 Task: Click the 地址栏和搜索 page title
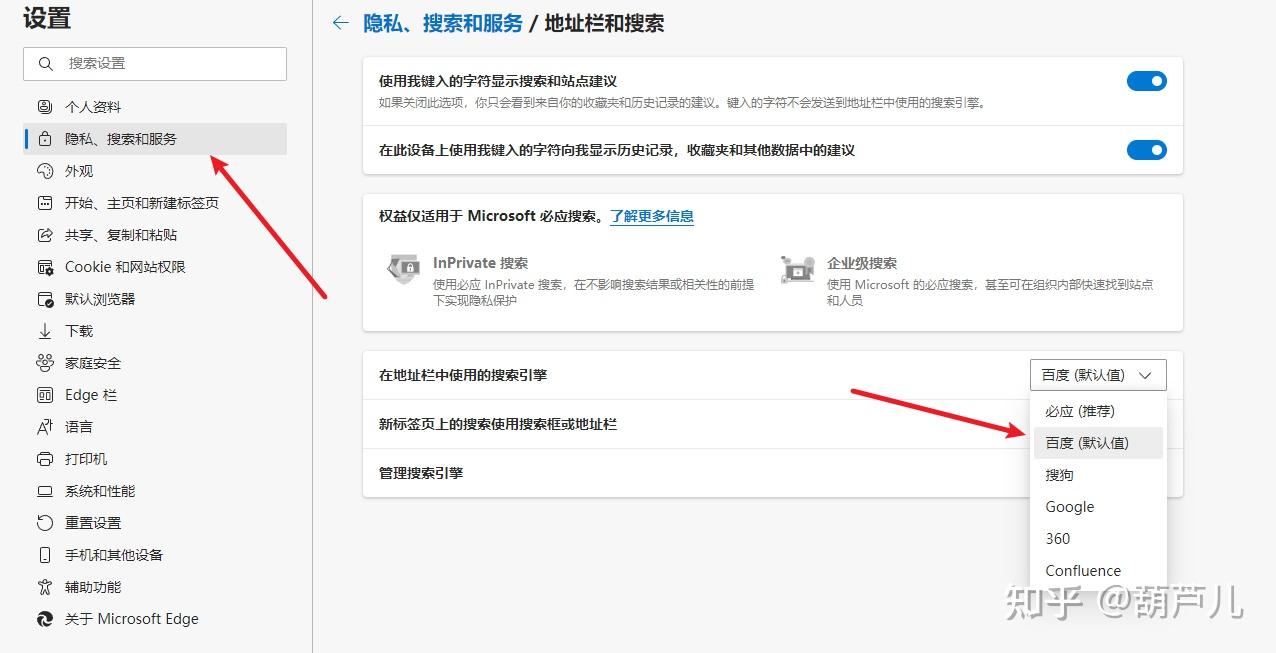click(x=604, y=23)
